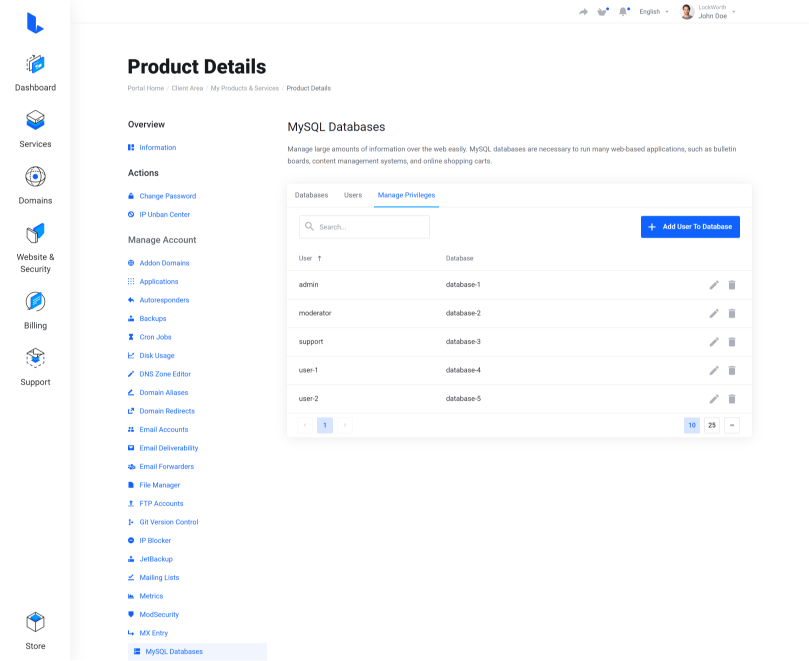Select the Manage Privileges tab
The width and height of the screenshot is (809, 661).
406,195
